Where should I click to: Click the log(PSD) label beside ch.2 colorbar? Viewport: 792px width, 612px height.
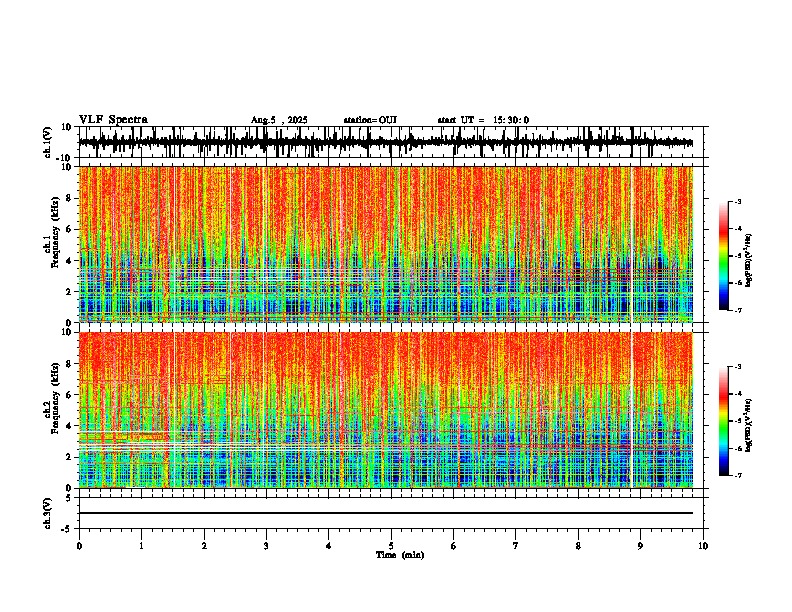click(749, 426)
